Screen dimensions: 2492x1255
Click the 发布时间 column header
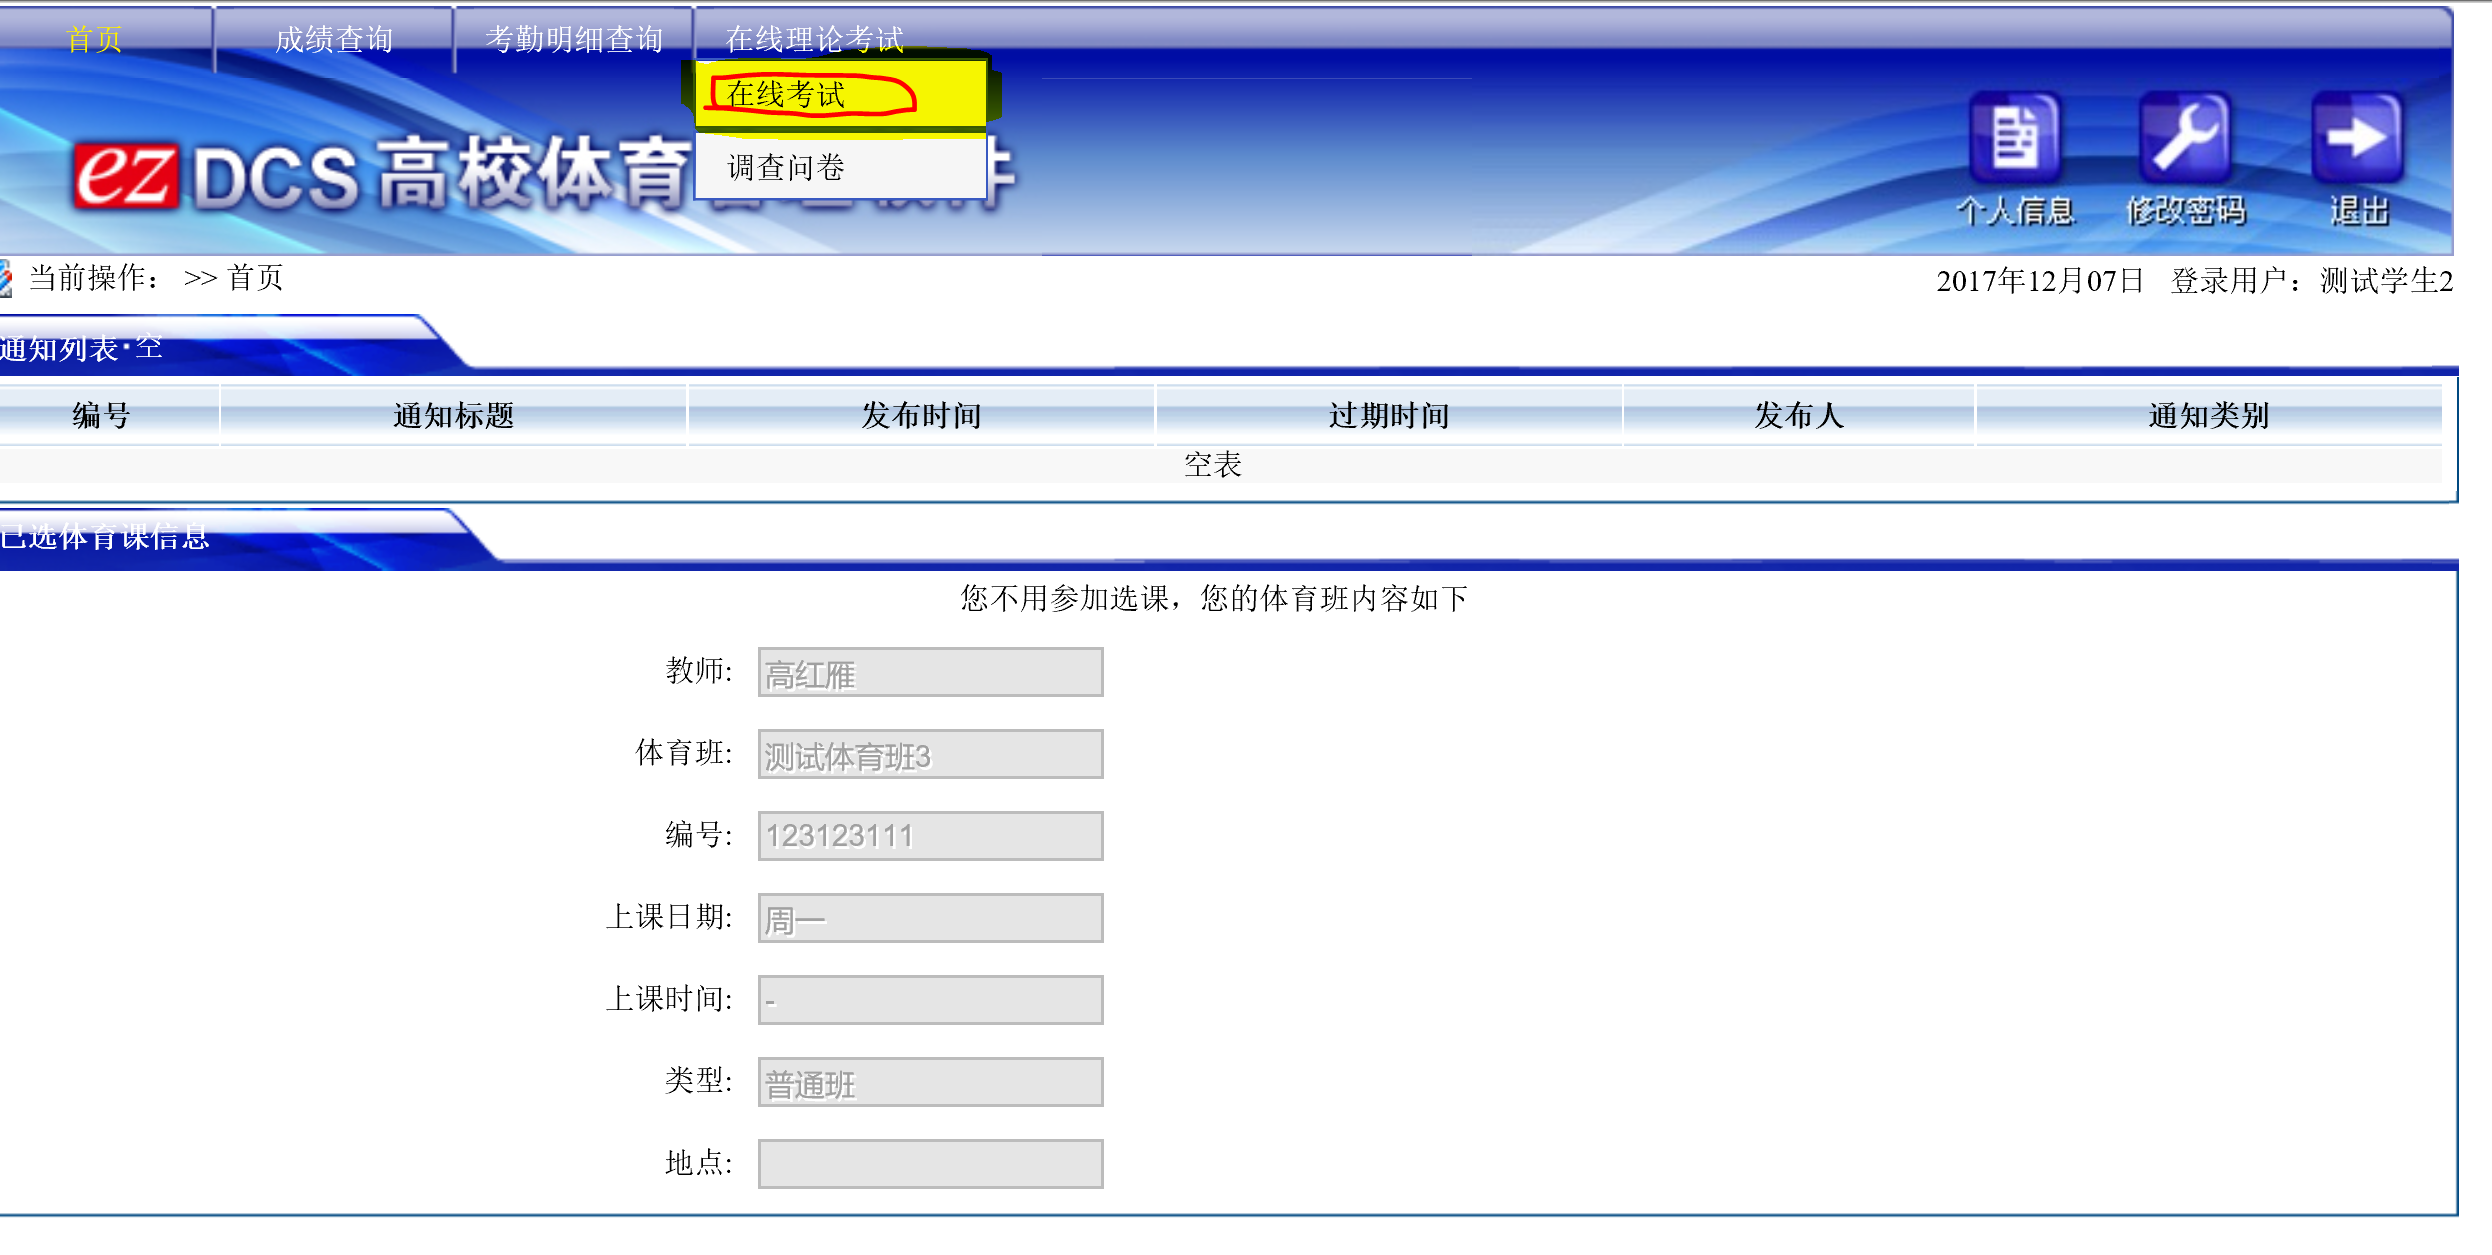click(921, 415)
